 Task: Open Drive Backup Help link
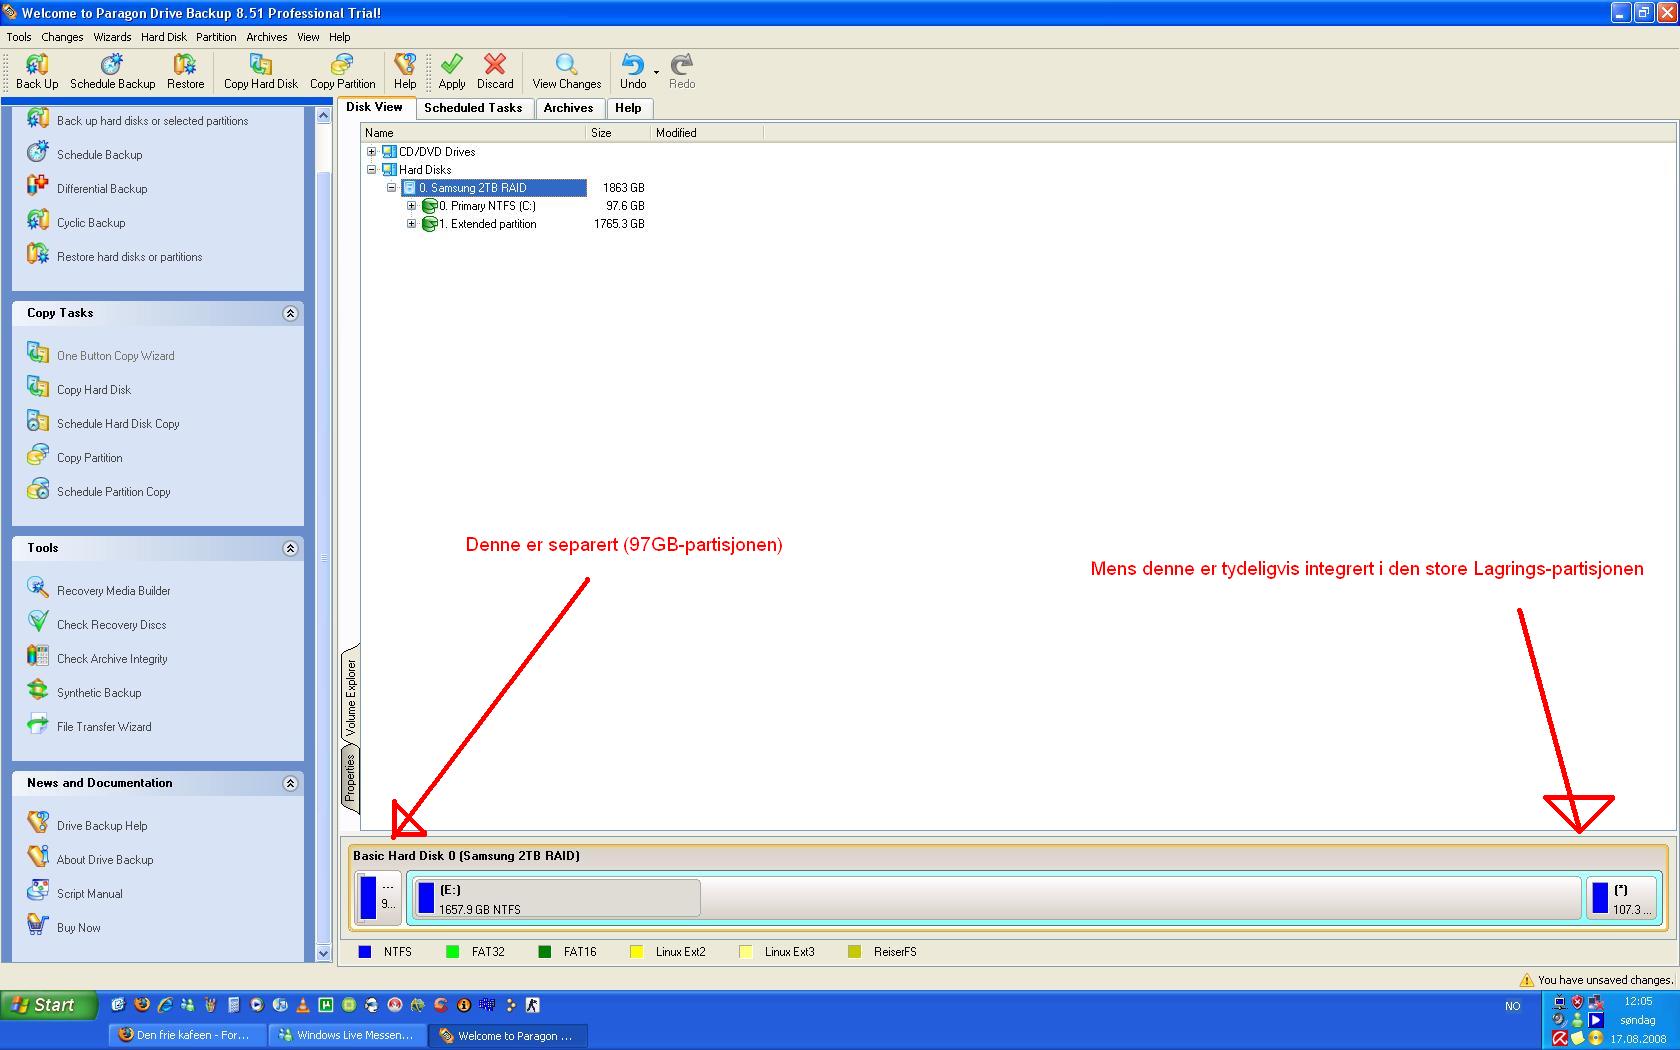pyautogui.click(x=101, y=825)
